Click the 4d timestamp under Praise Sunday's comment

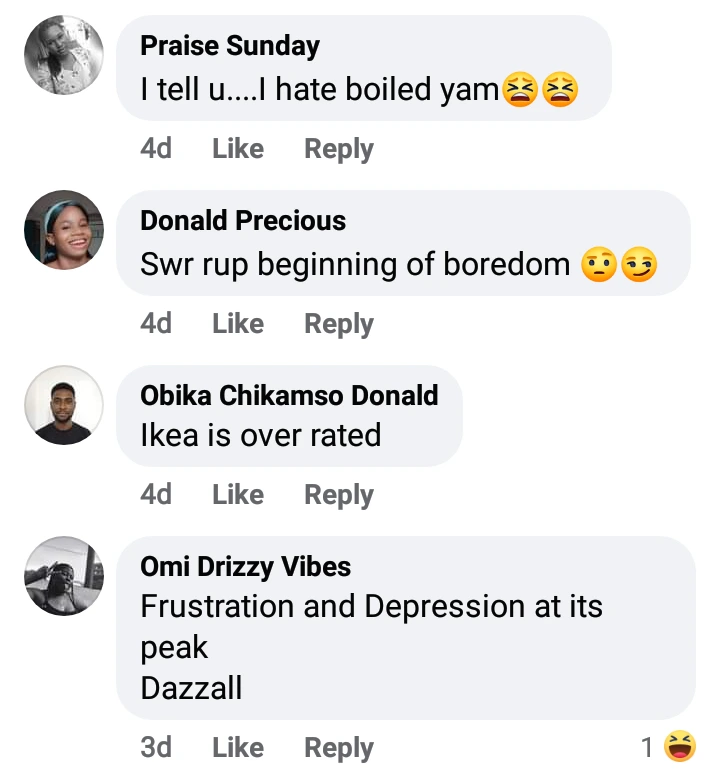pyautogui.click(x=156, y=149)
